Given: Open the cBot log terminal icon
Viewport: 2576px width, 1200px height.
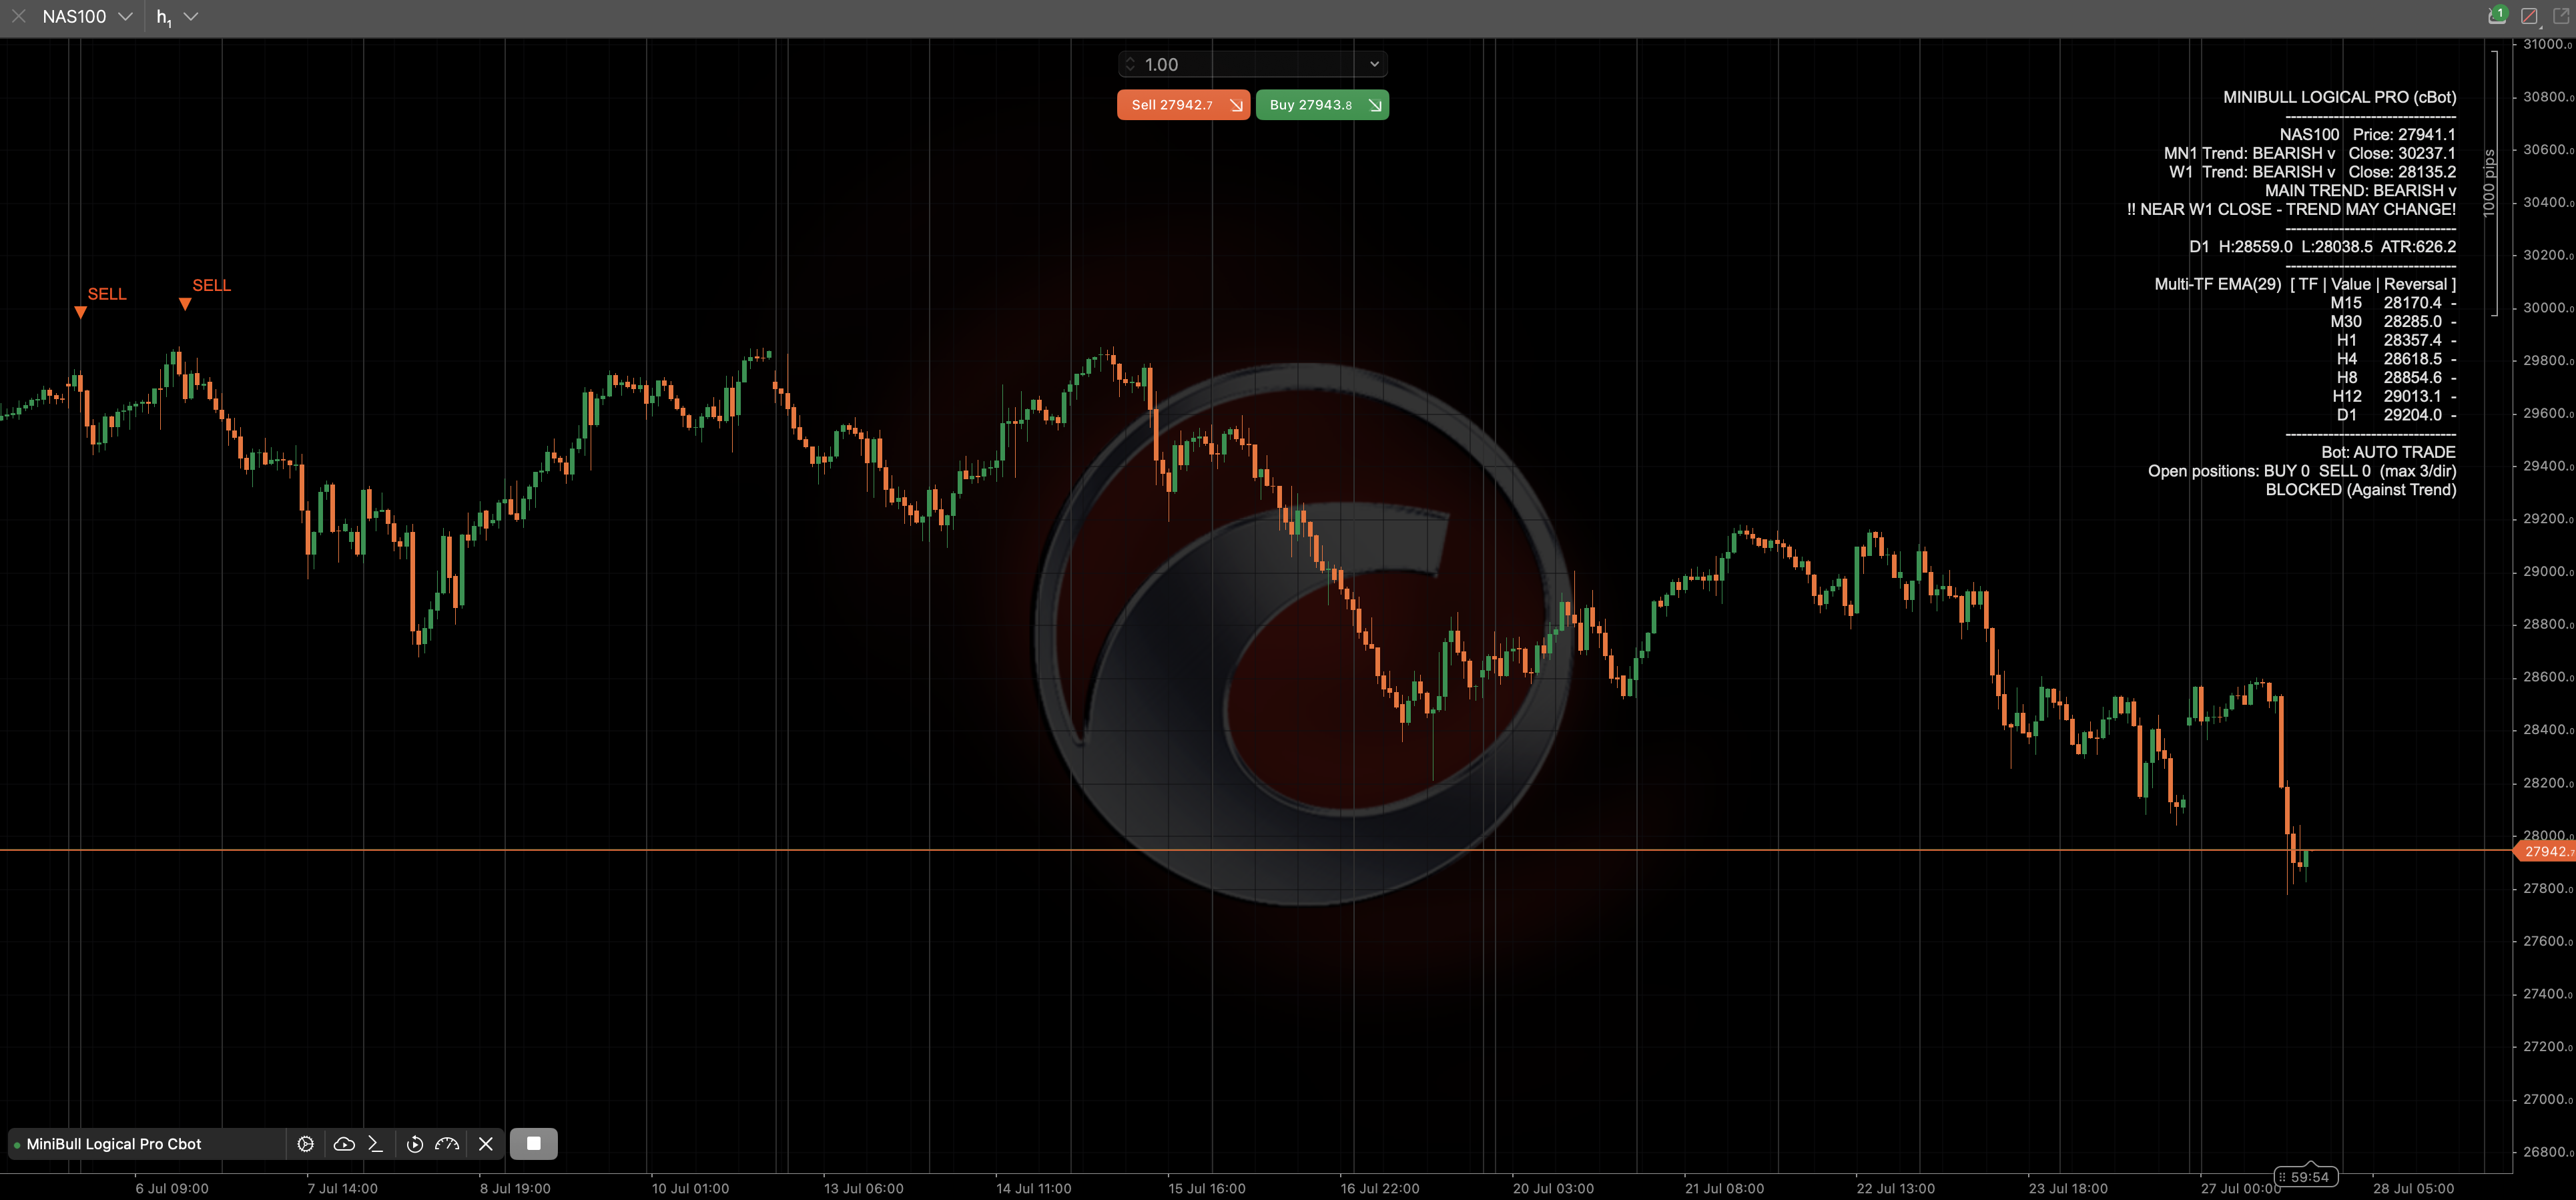Looking at the screenshot, I should click(x=376, y=1143).
